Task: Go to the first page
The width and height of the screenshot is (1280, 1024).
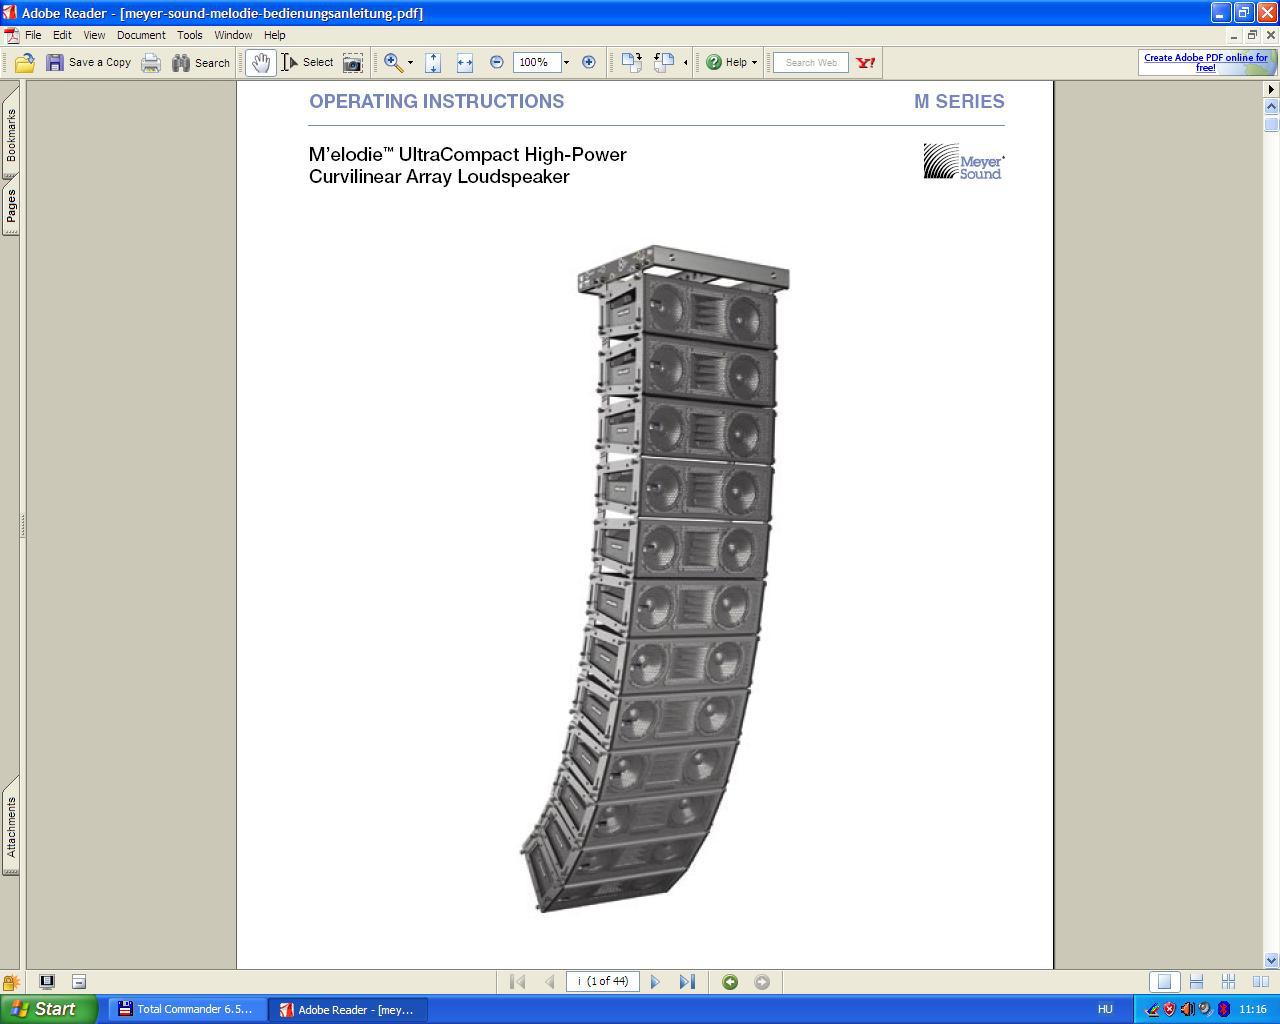Action: pos(517,982)
